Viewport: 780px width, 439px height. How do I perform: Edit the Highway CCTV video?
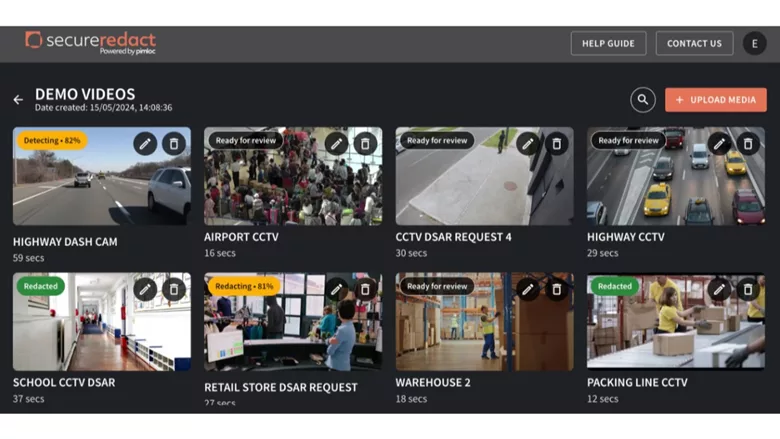719,144
